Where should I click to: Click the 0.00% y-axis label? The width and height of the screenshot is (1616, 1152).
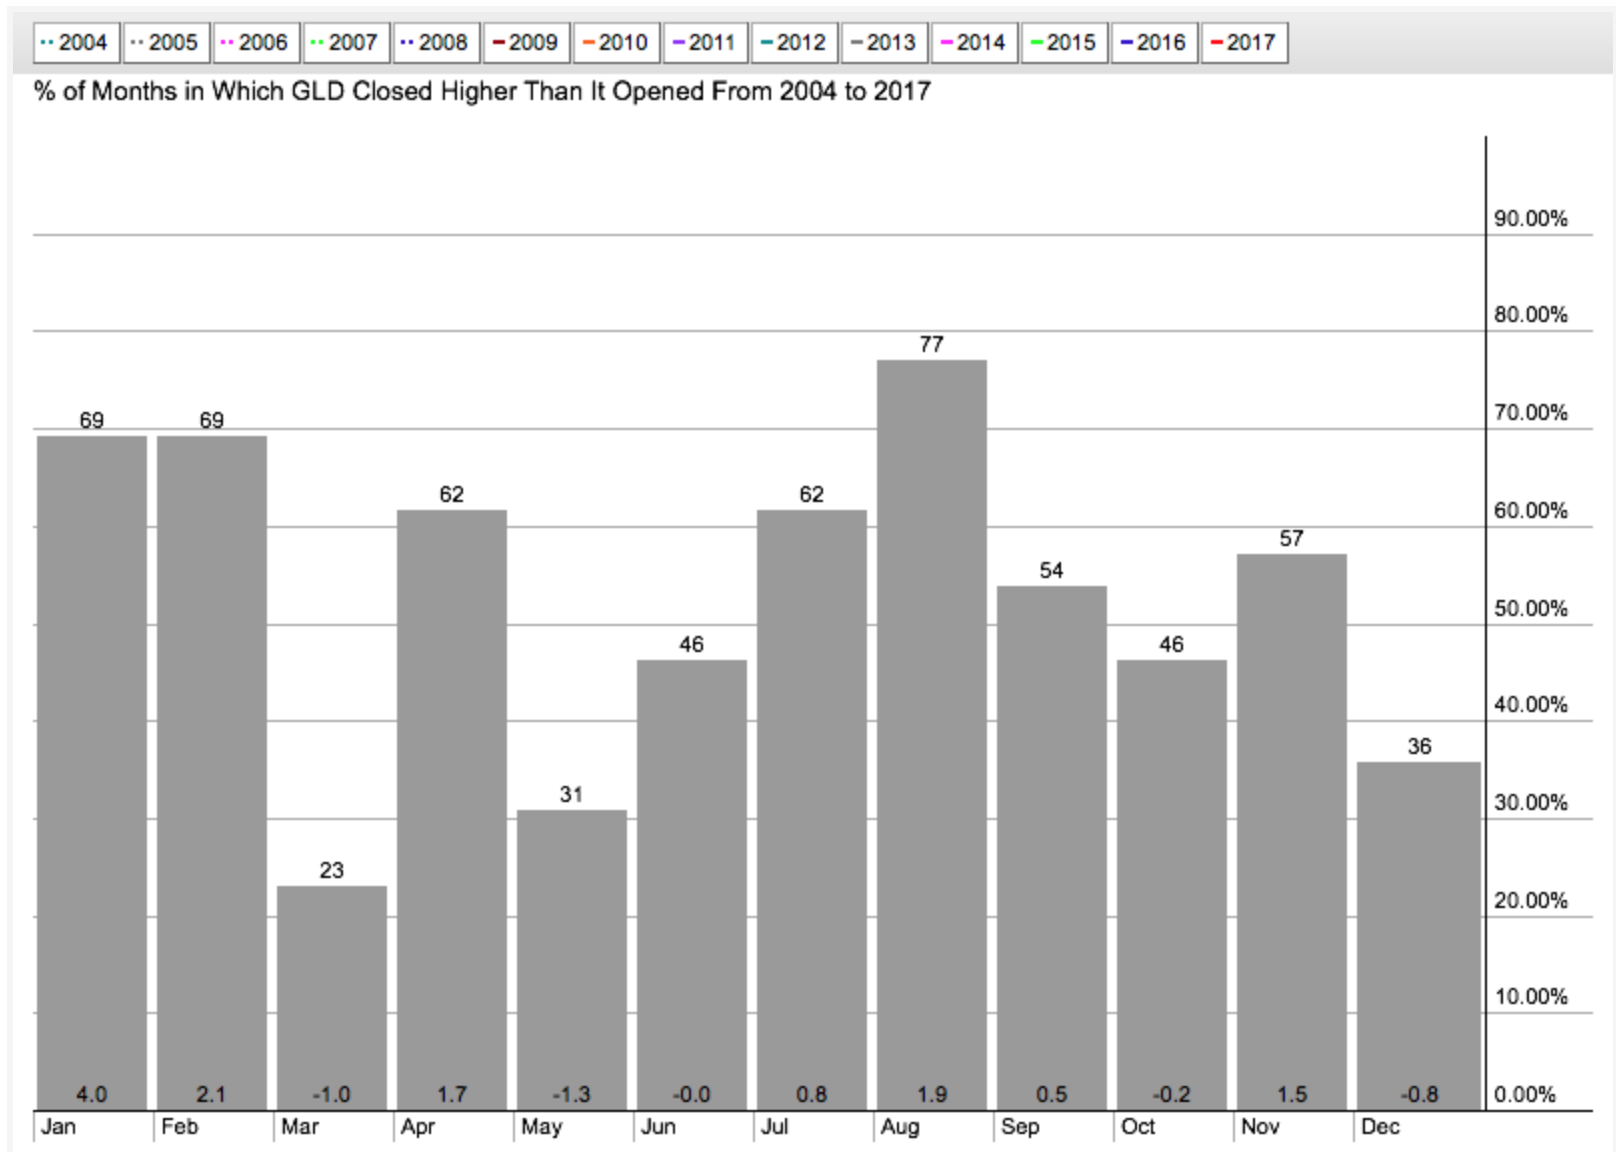(1525, 1095)
